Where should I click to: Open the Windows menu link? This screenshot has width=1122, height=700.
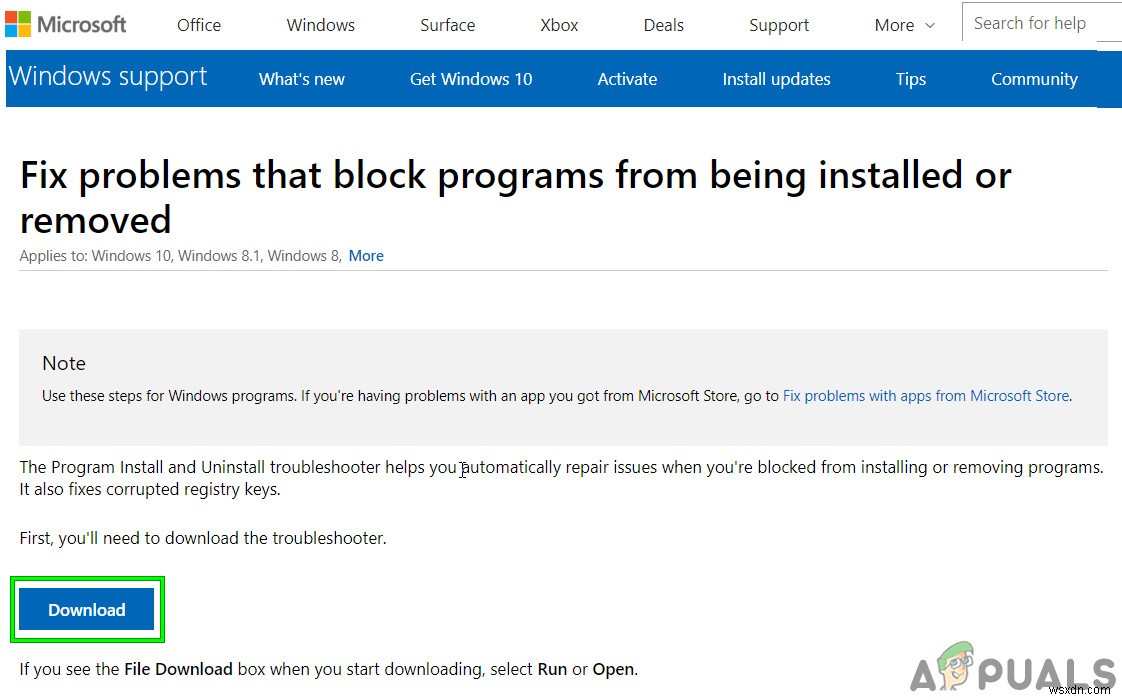(x=320, y=25)
